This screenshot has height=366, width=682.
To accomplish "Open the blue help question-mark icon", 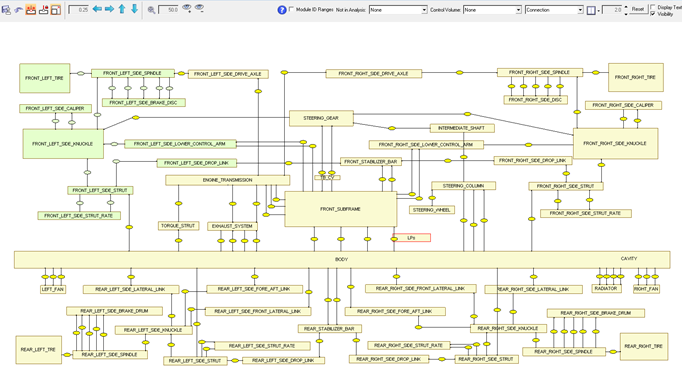I will tap(282, 10).
